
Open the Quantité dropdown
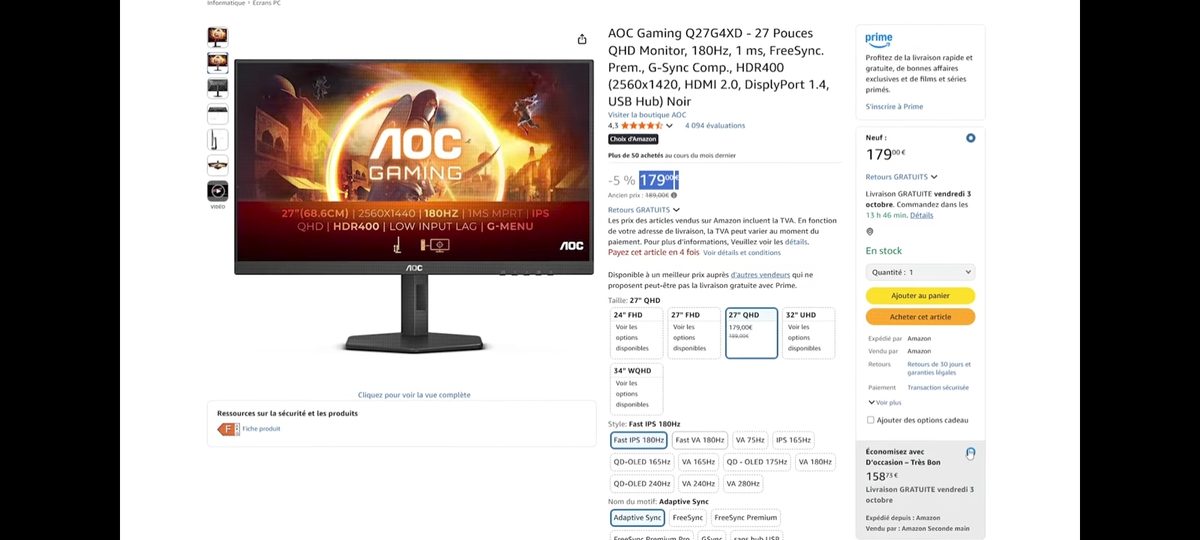tap(920, 272)
